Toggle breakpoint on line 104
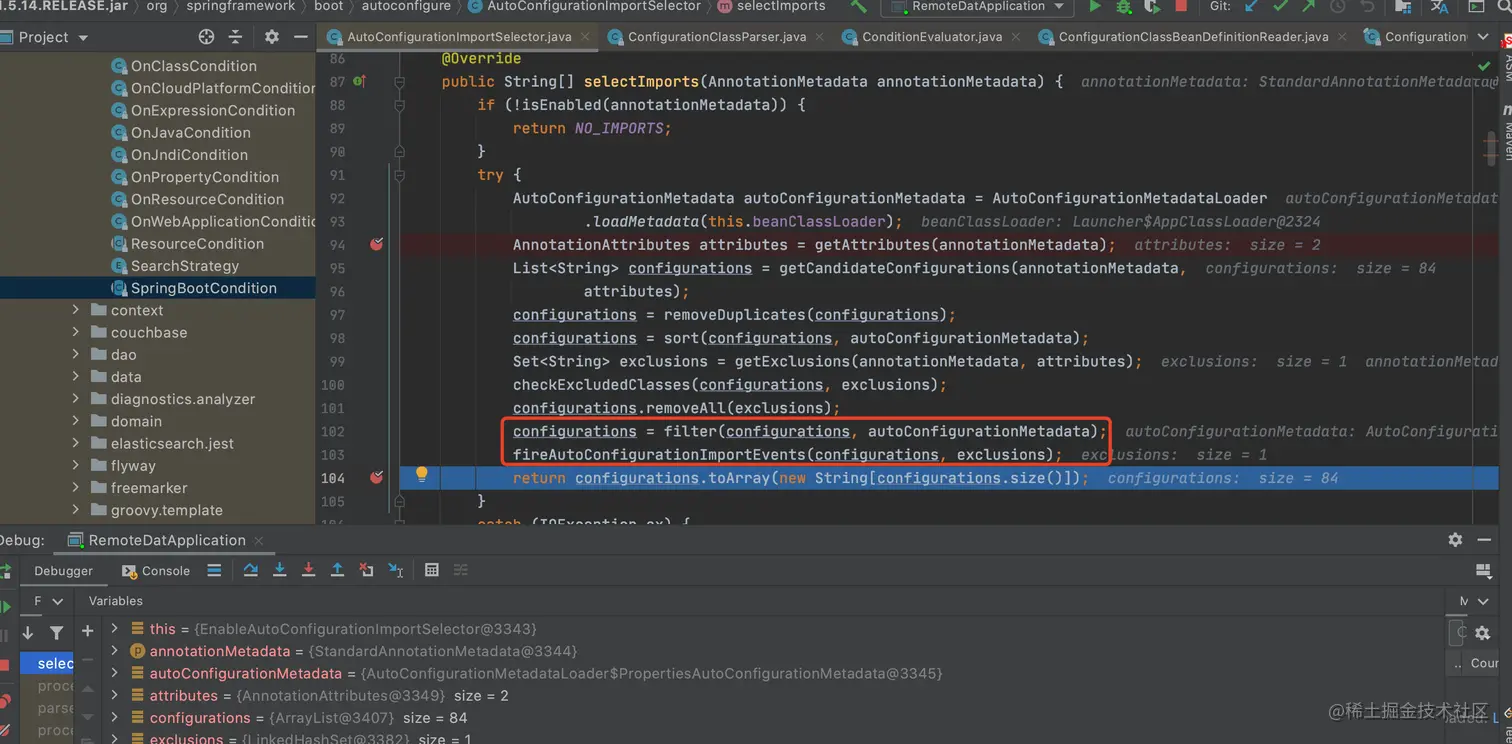Image resolution: width=1512 pixels, height=744 pixels. [377, 478]
